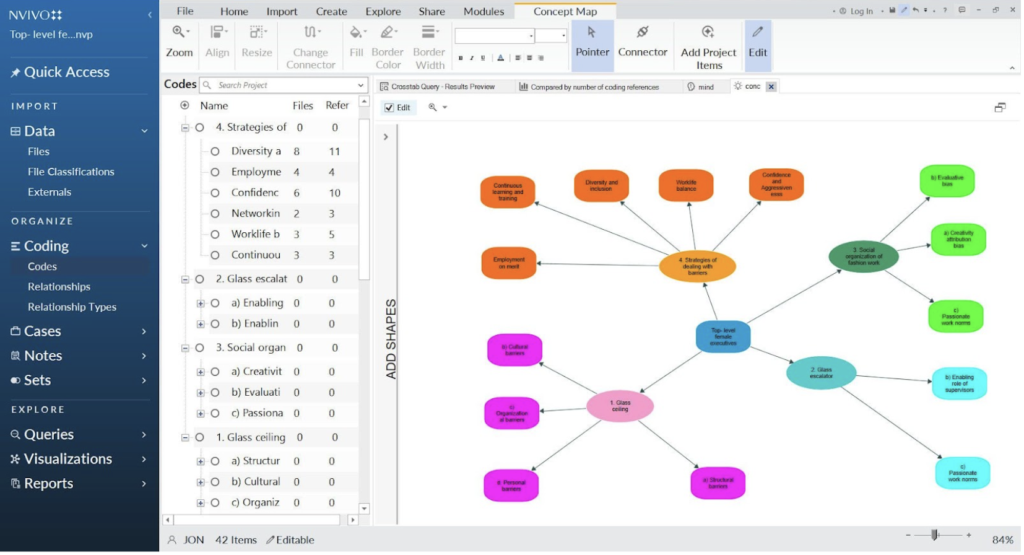Viewport: 1024px width, 555px height.
Task: Click the zoom slider in the status bar
Action: [934, 535]
